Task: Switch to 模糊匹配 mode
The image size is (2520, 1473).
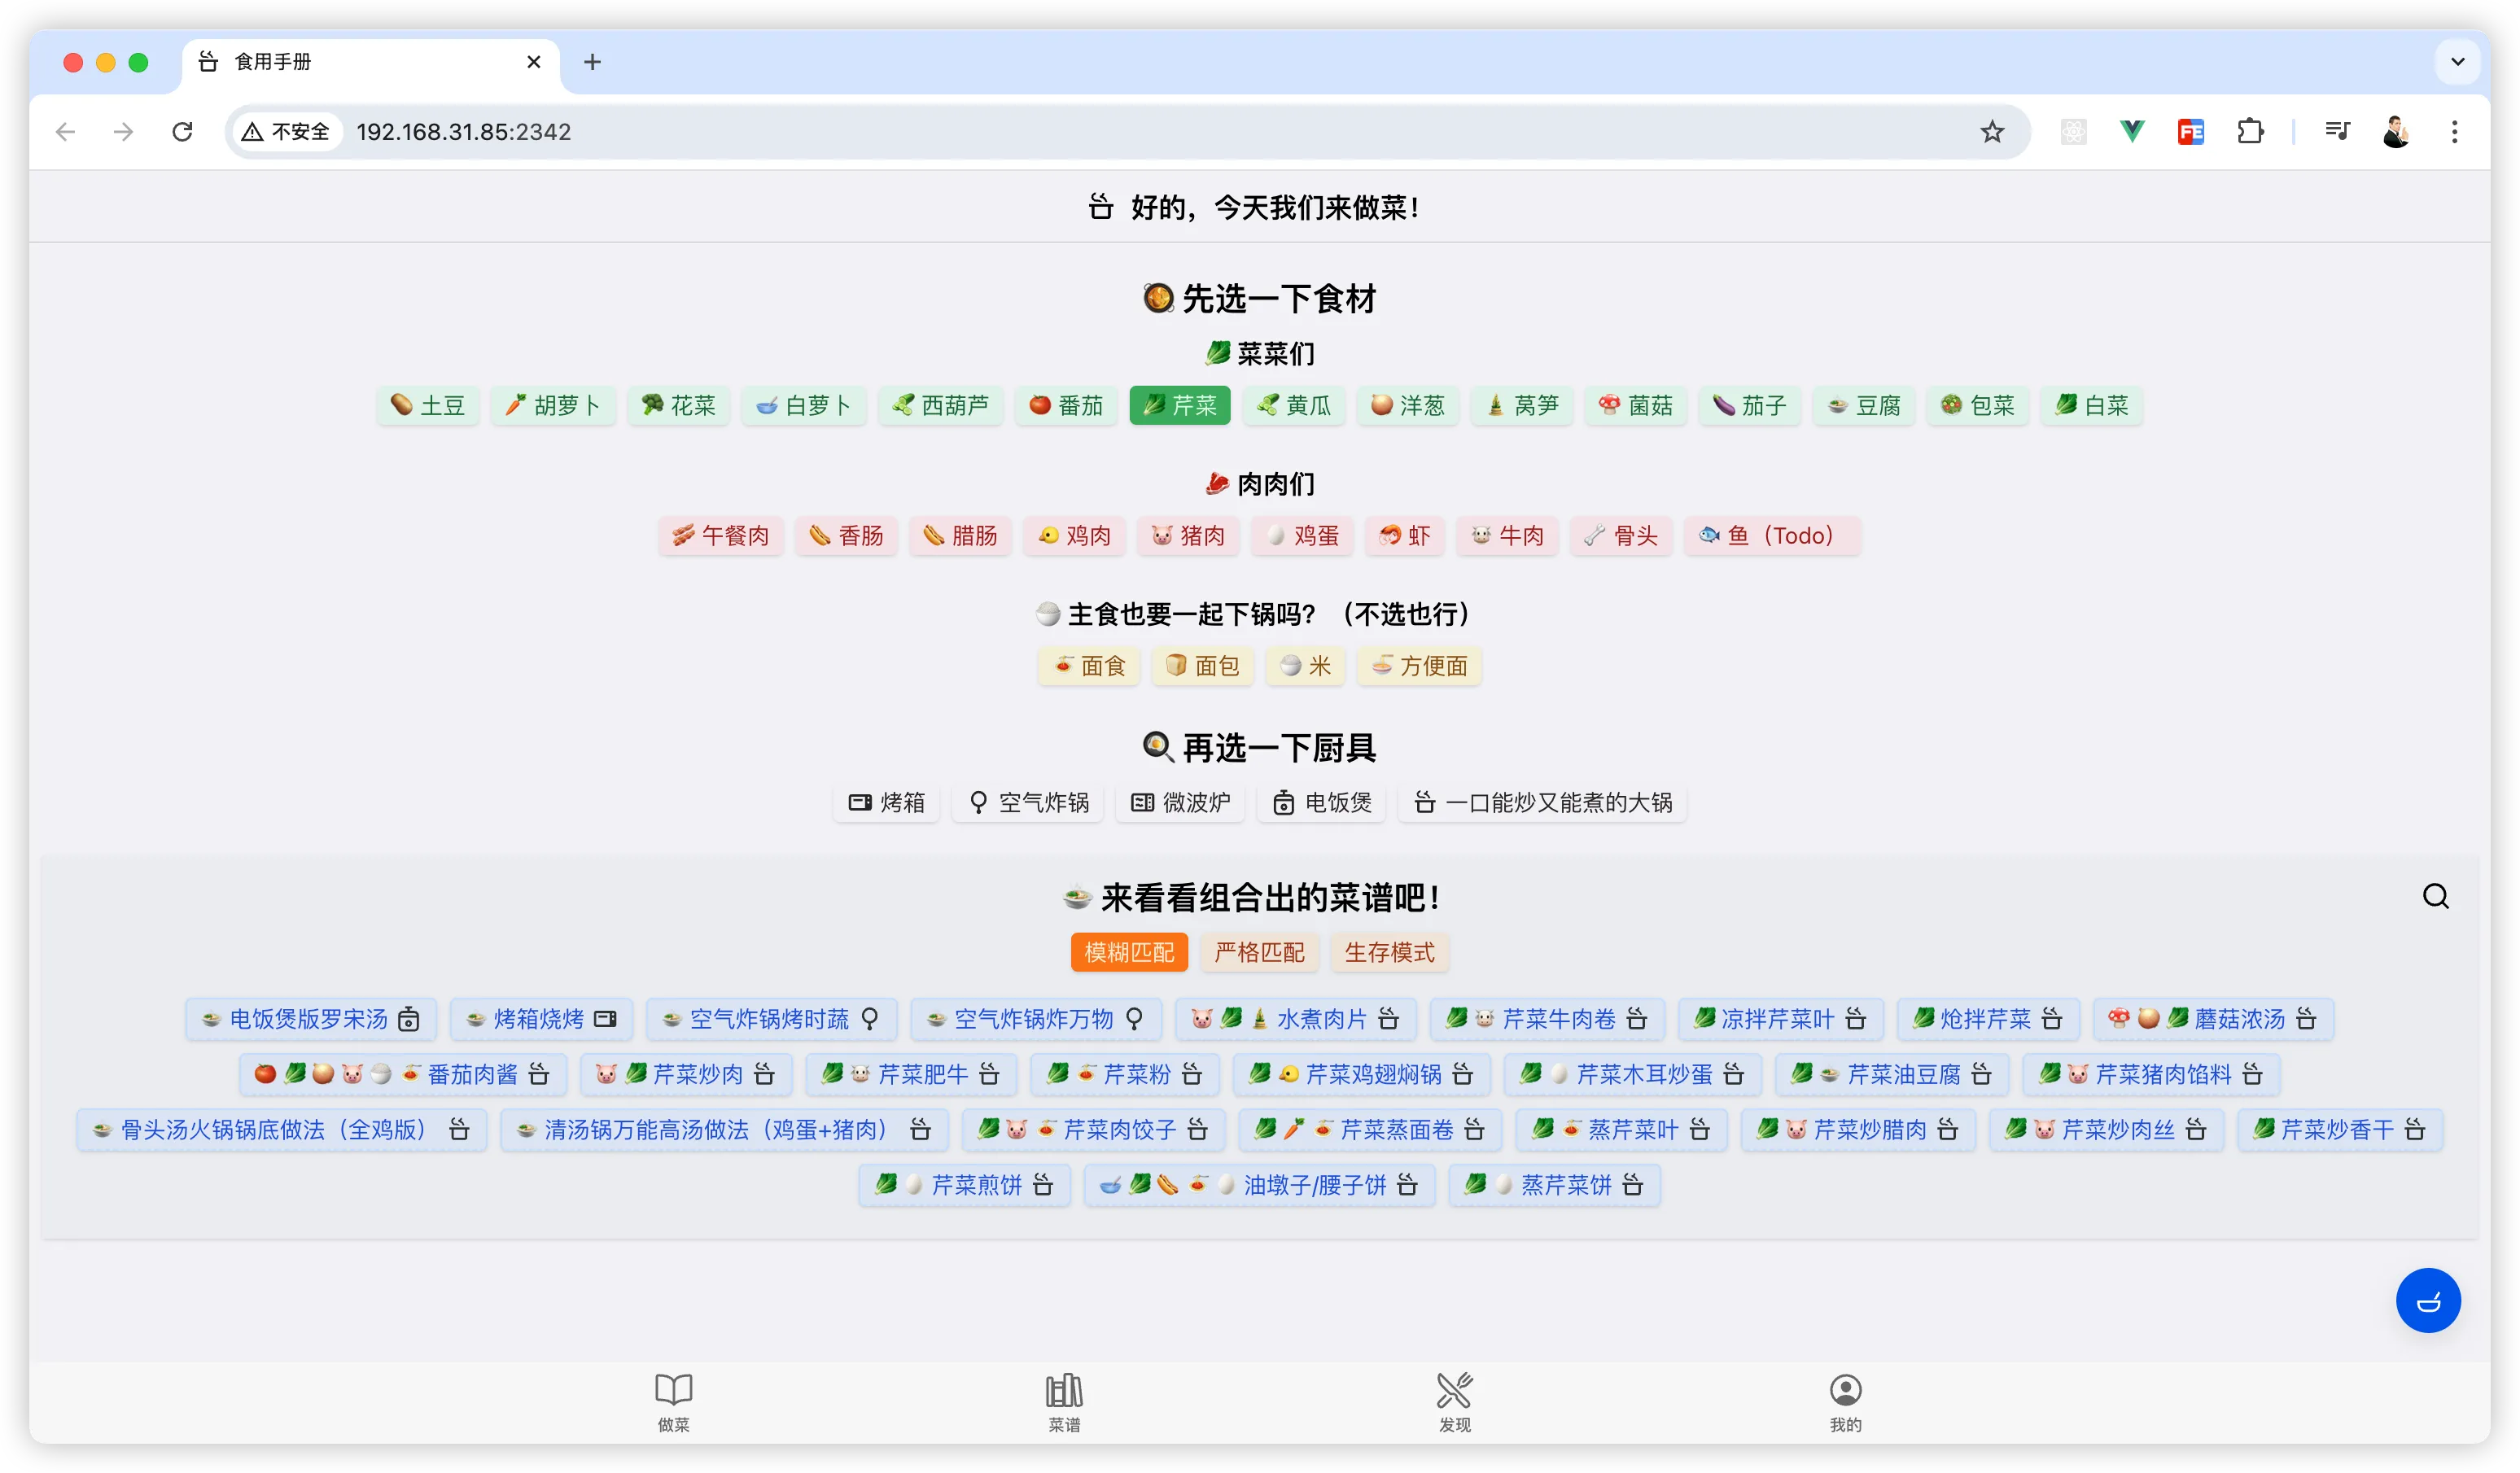Action: pos(1129,952)
